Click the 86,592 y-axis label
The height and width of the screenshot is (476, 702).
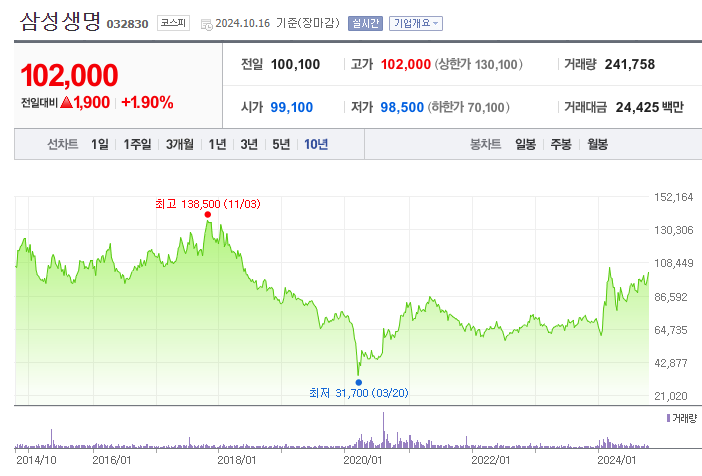pos(671,297)
